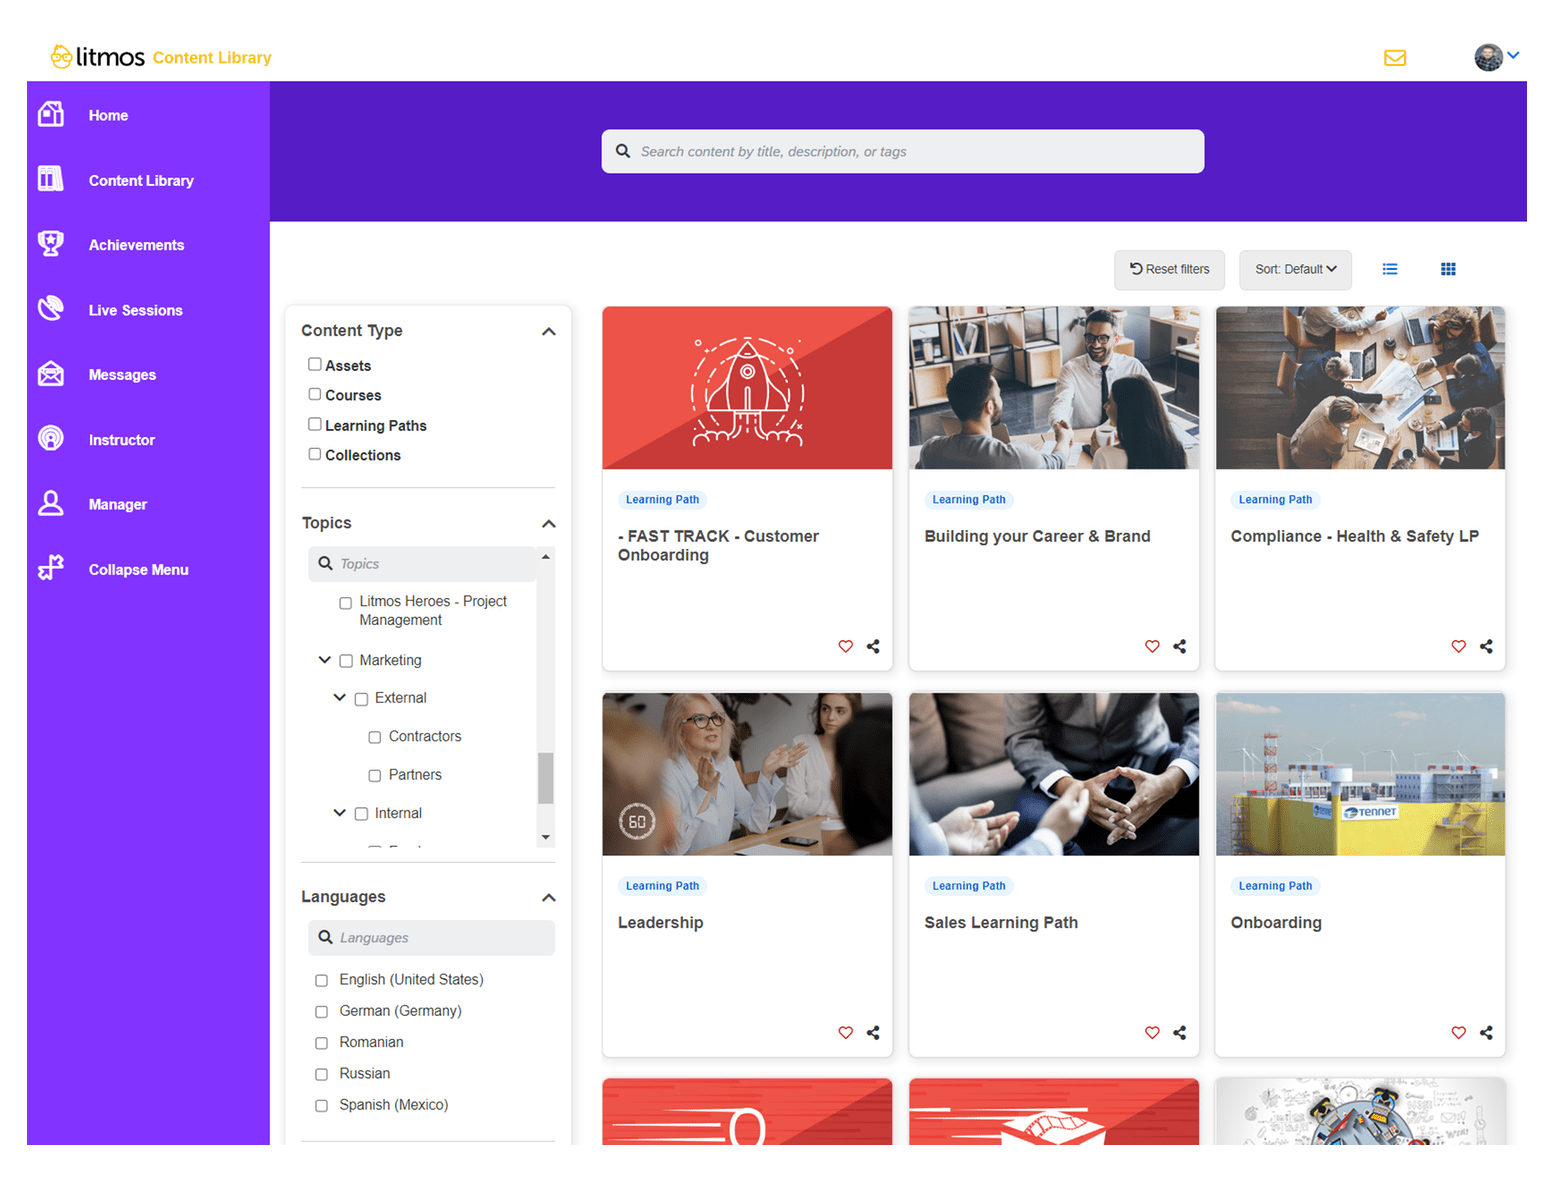Collapse the Internal tree node
The width and height of the screenshot is (1554, 1181).
[x=340, y=812]
